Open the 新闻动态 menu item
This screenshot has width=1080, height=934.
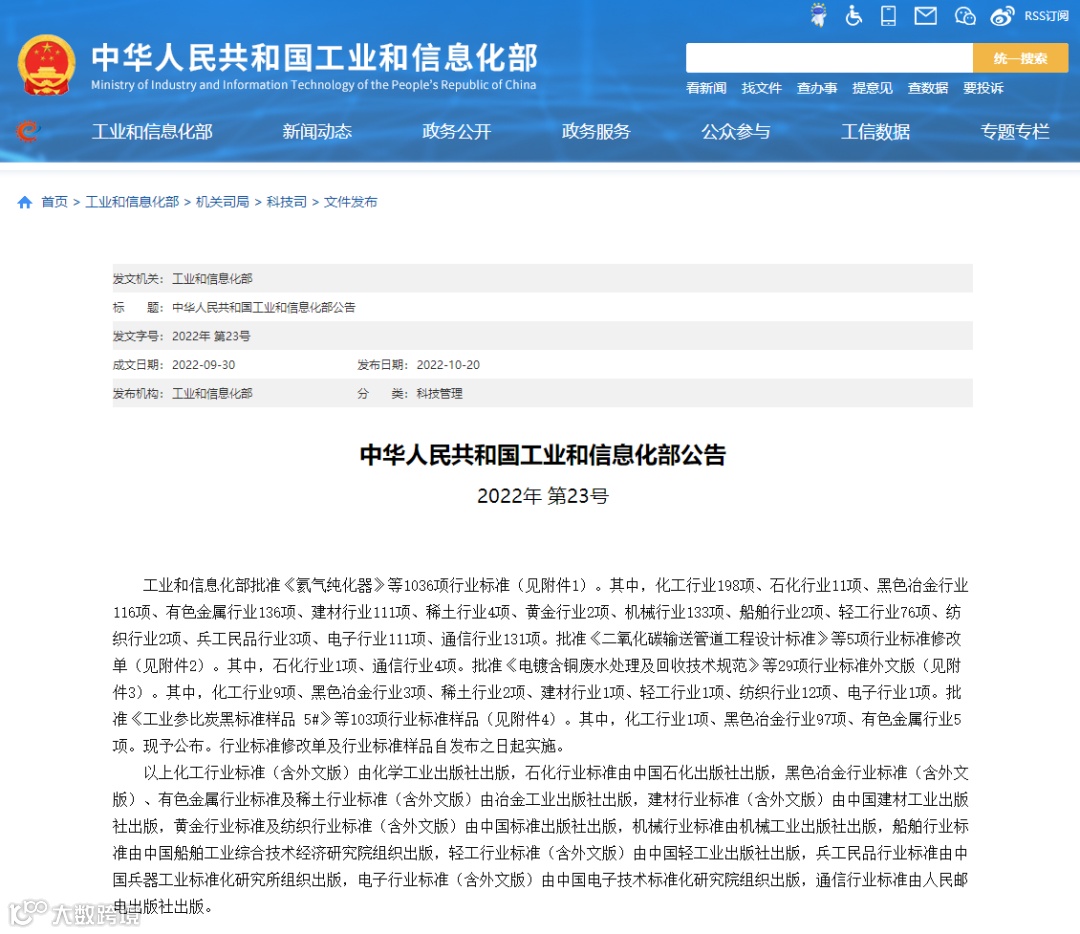(x=317, y=131)
